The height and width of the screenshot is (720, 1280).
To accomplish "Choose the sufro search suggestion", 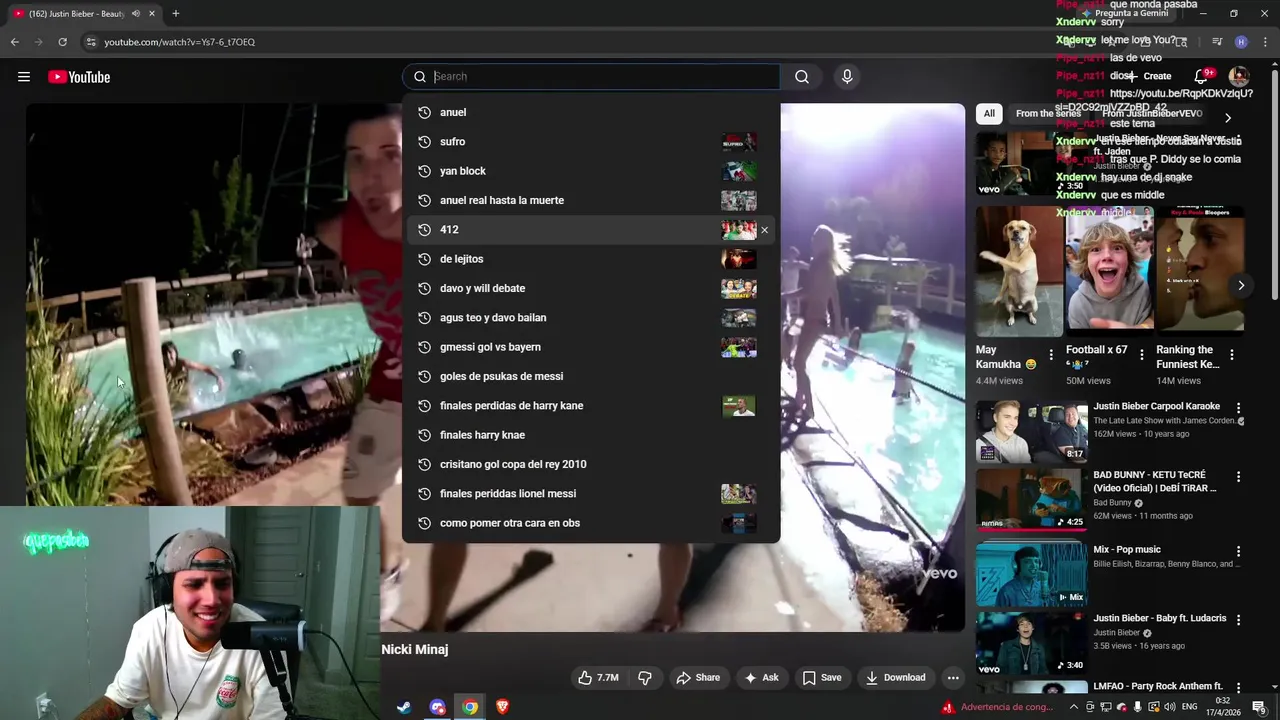I will (591, 142).
